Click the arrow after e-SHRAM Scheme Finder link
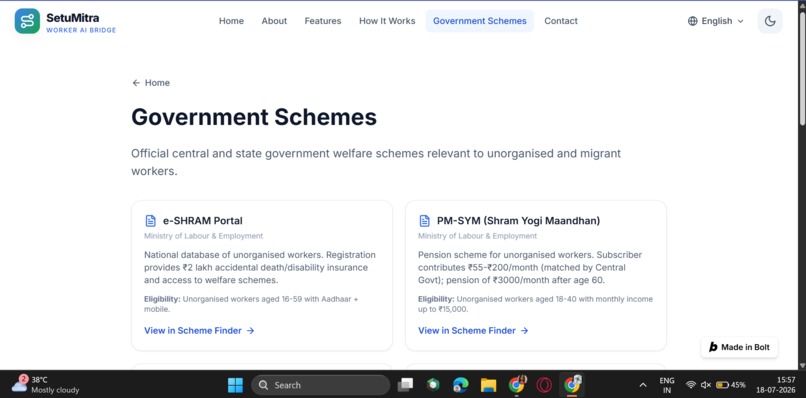This screenshot has width=806, height=398. pyautogui.click(x=250, y=331)
